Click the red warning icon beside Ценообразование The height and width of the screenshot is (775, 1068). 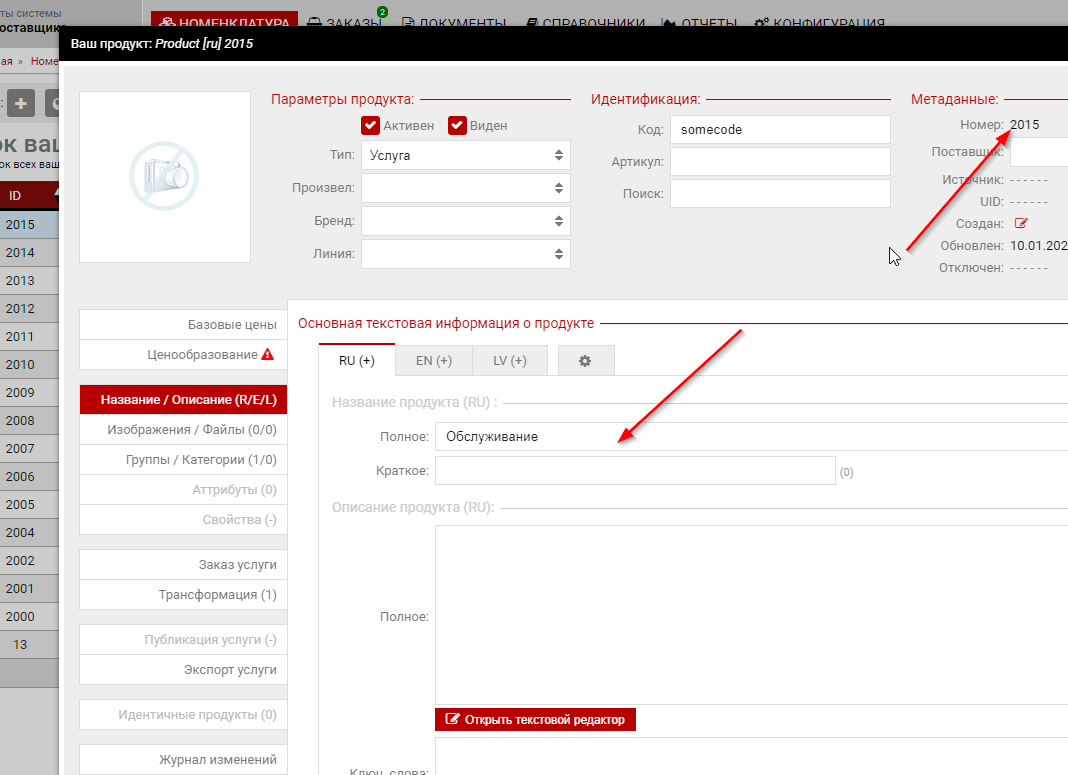pos(267,355)
